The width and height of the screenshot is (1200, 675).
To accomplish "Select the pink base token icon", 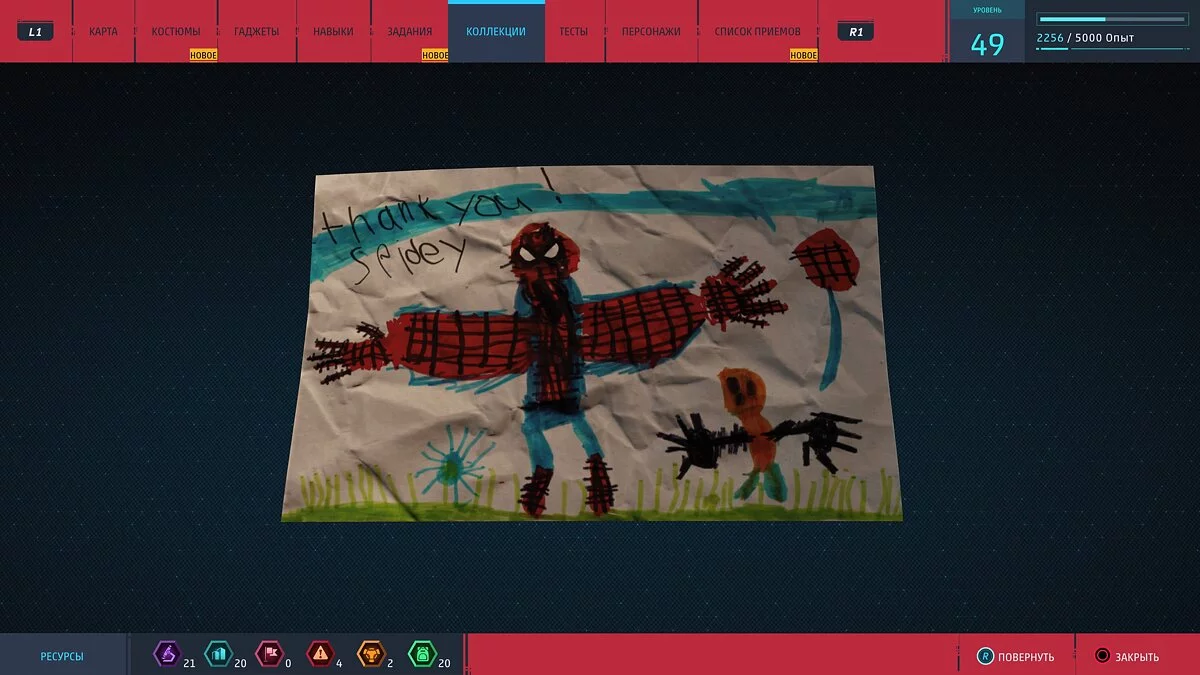I will pyautogui.click(x=269, y=654).
